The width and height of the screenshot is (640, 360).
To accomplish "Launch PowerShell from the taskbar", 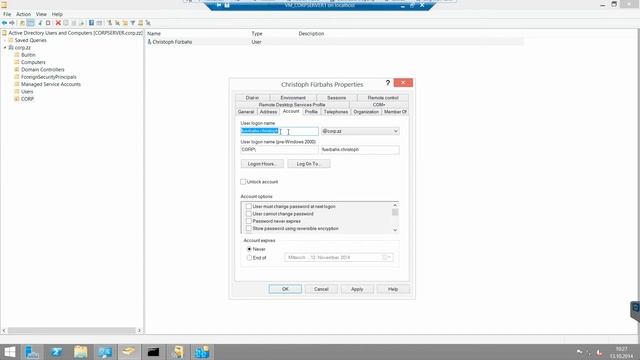I will coord(56,352).
